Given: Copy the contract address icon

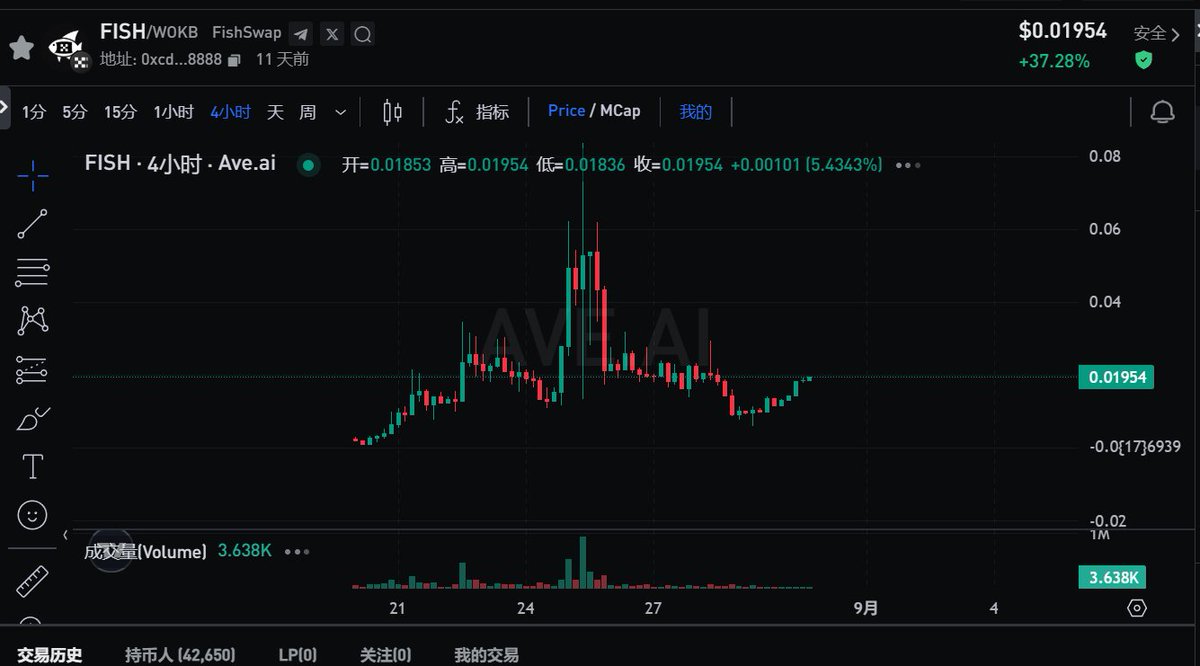Looking at the screenshot, I should point(234,60).
